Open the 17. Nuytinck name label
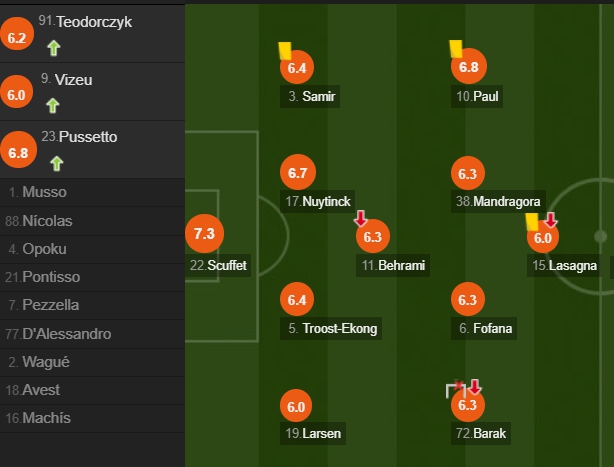The width and height of the screenshot is (614, 467). tap(318, 202)
